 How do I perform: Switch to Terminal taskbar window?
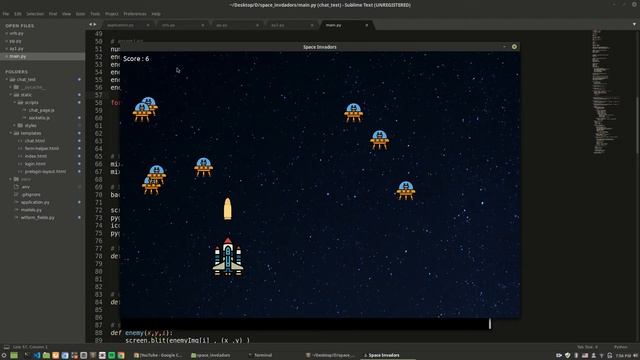point(260,356)
